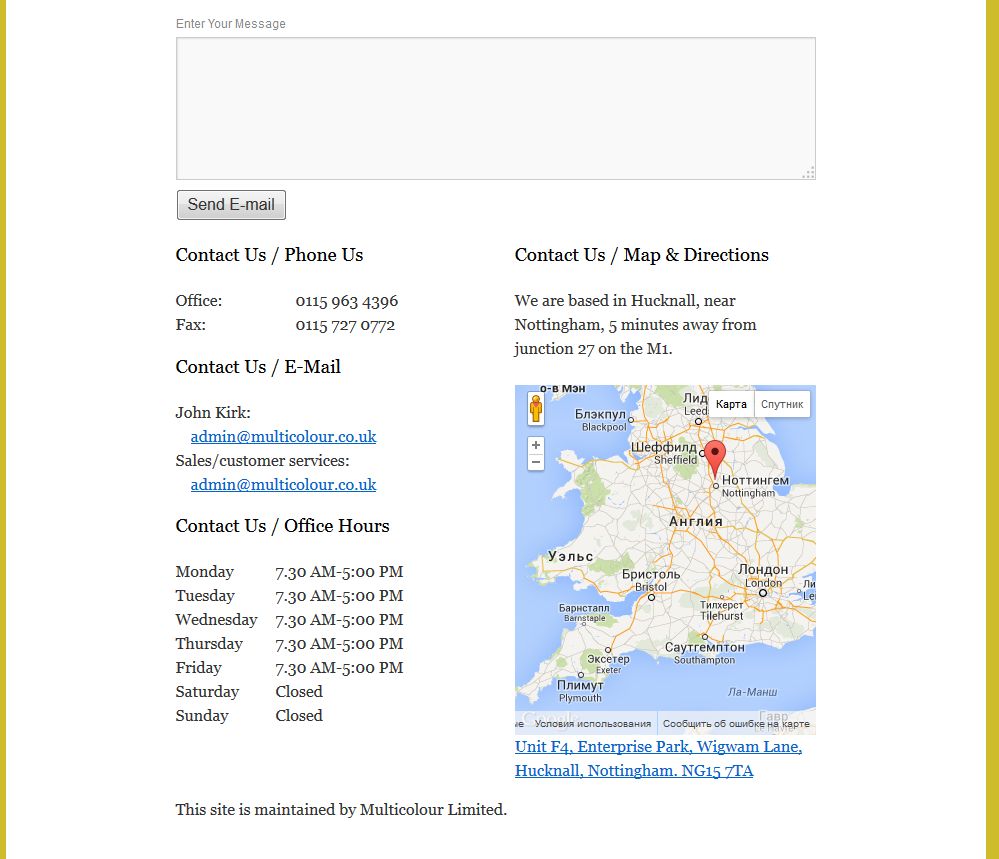Viewport: 999px width, 859px height.
Task: Click the message box resize handle
Action: 809,173
